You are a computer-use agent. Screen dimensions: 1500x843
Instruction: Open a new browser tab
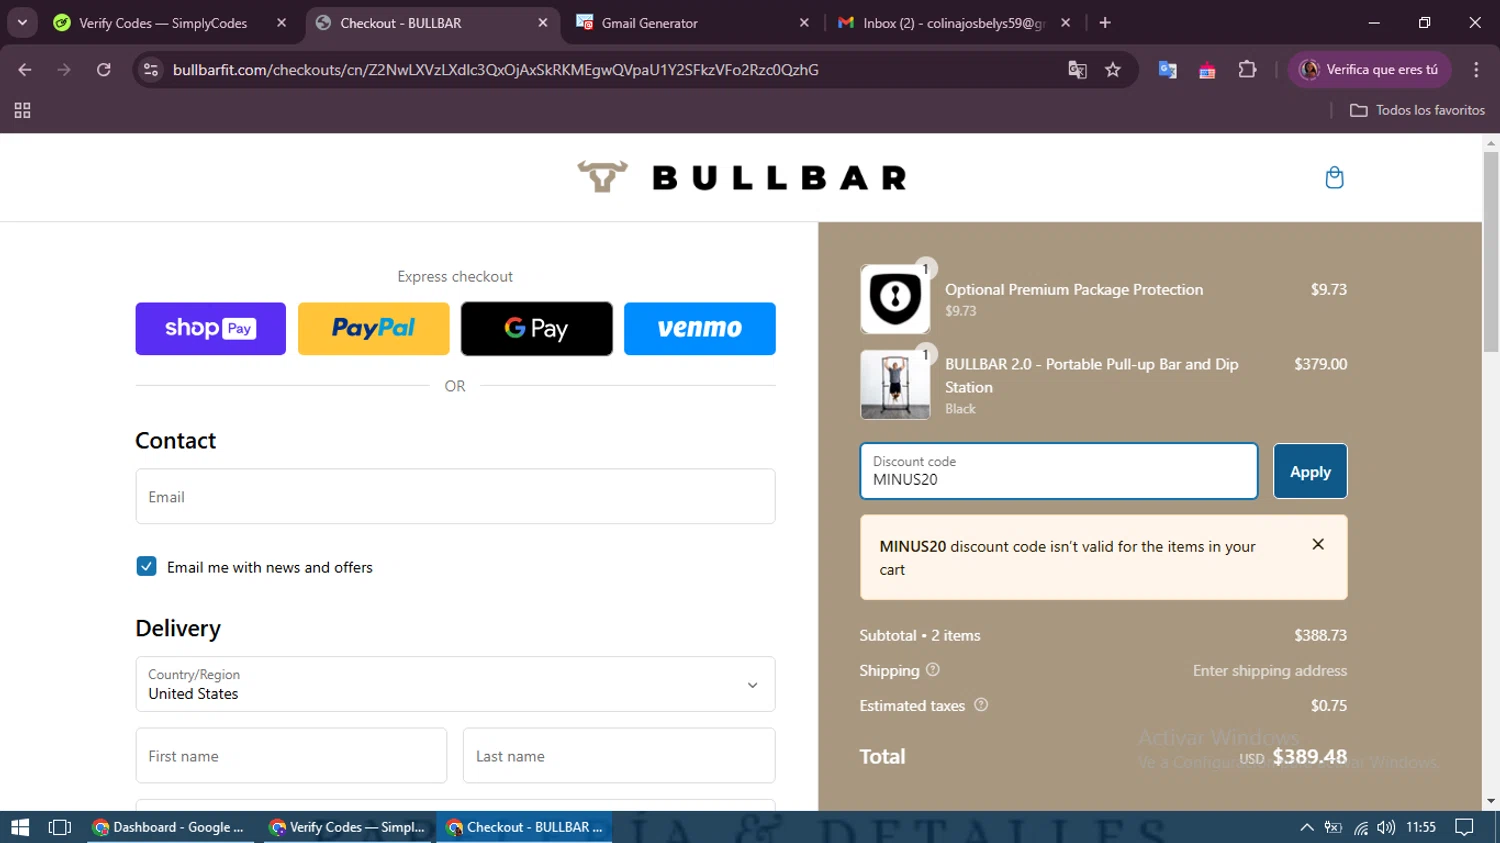(x=1105, y=22)
